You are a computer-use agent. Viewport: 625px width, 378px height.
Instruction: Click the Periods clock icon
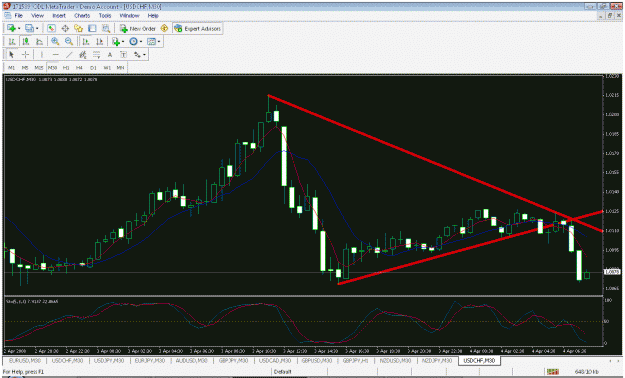coord(134,41)
